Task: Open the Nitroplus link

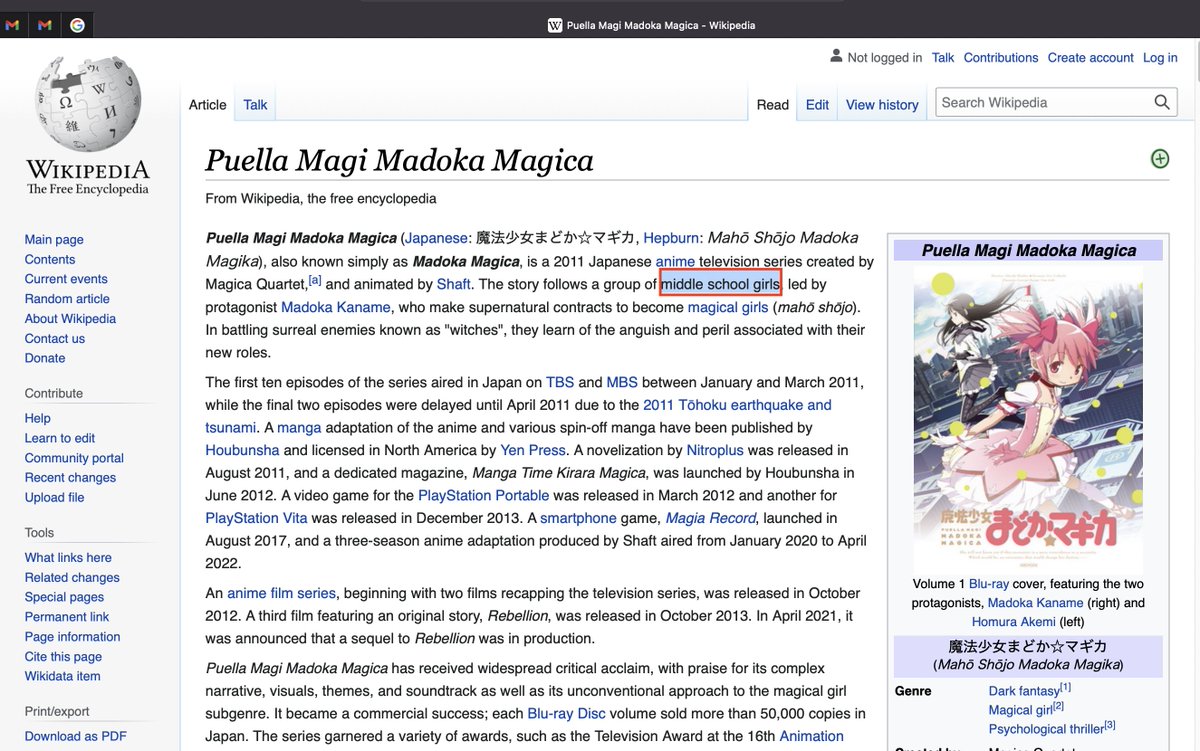Action: (x=715, y=450)
